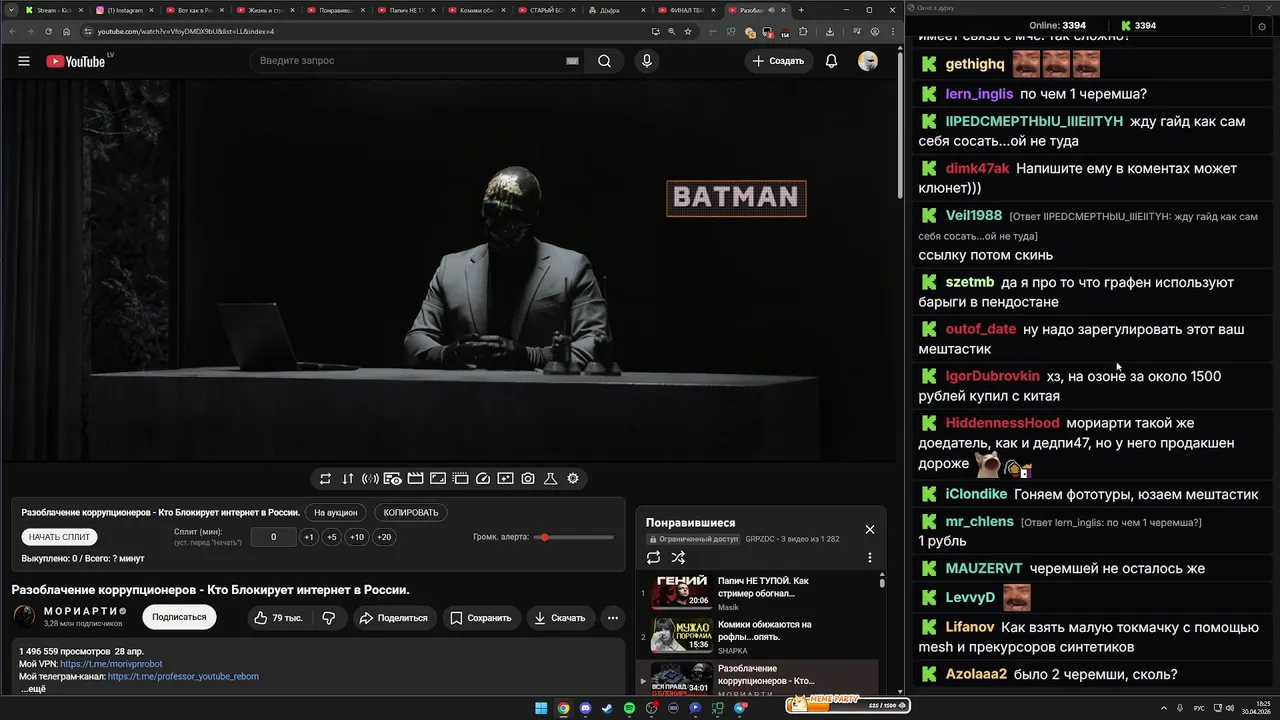Open a new Chrome tab

click(x=801, y=10)
